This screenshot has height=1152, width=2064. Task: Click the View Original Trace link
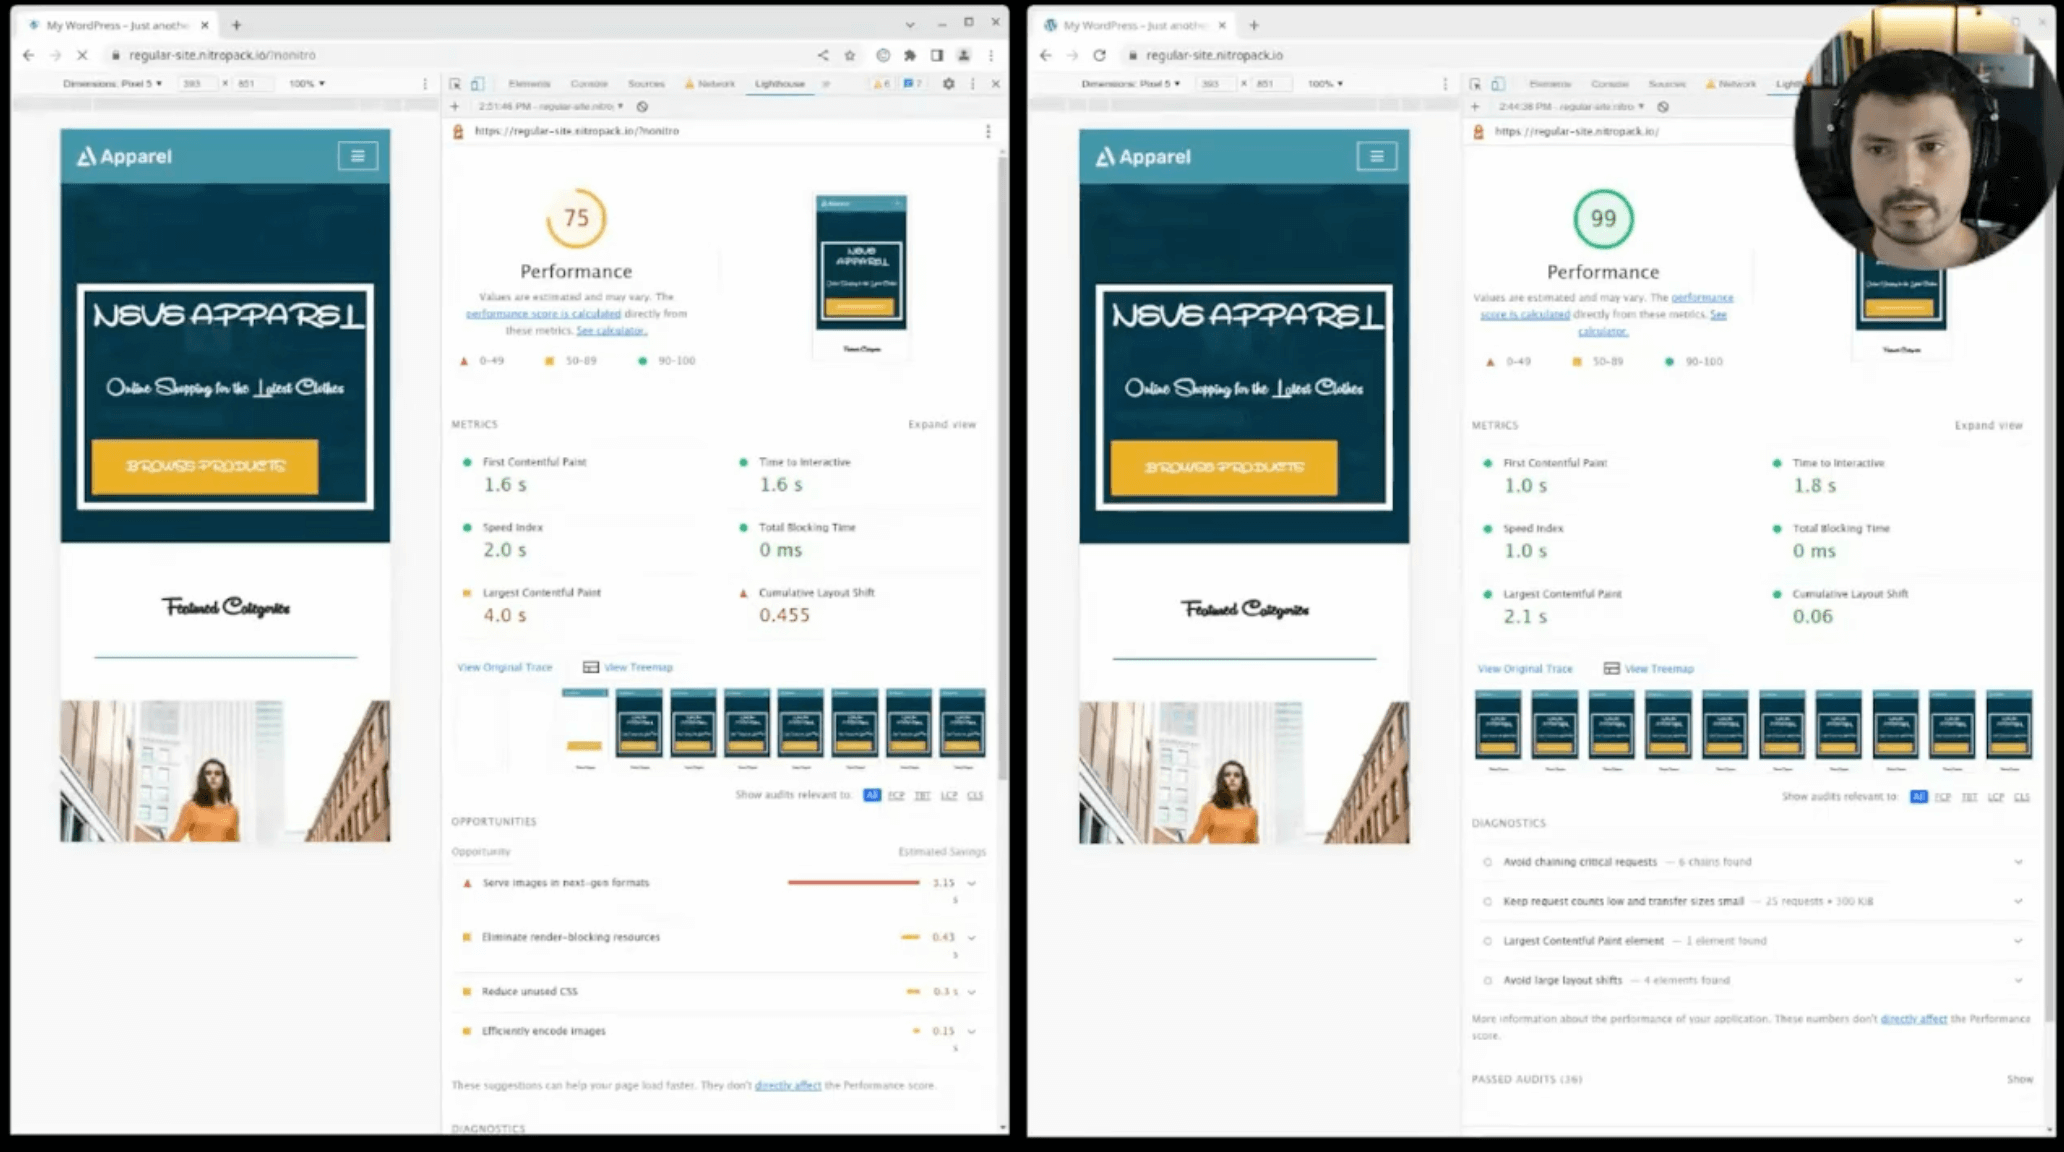[x=504, y=667]
